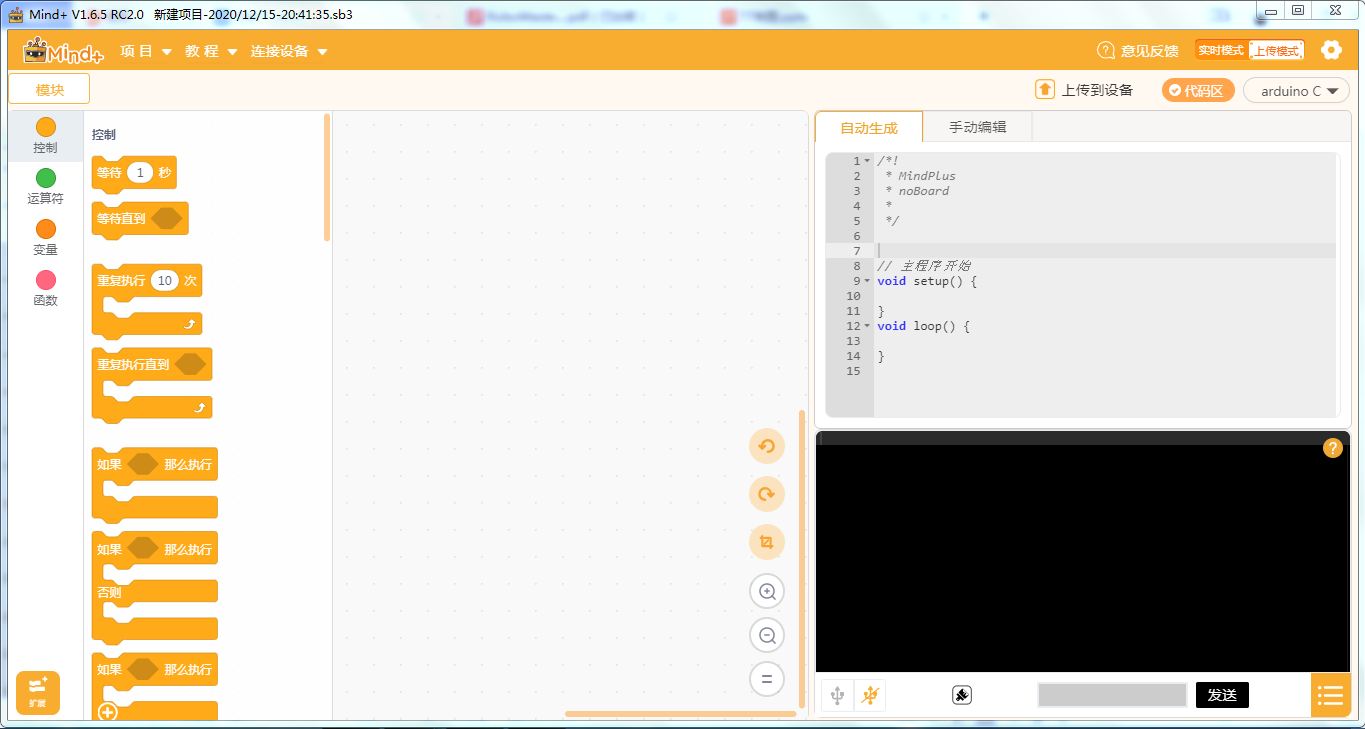Click the serial send input field
Image resolution: width=1365 pixels, height=729 pixels.
tap(1112, 695)
